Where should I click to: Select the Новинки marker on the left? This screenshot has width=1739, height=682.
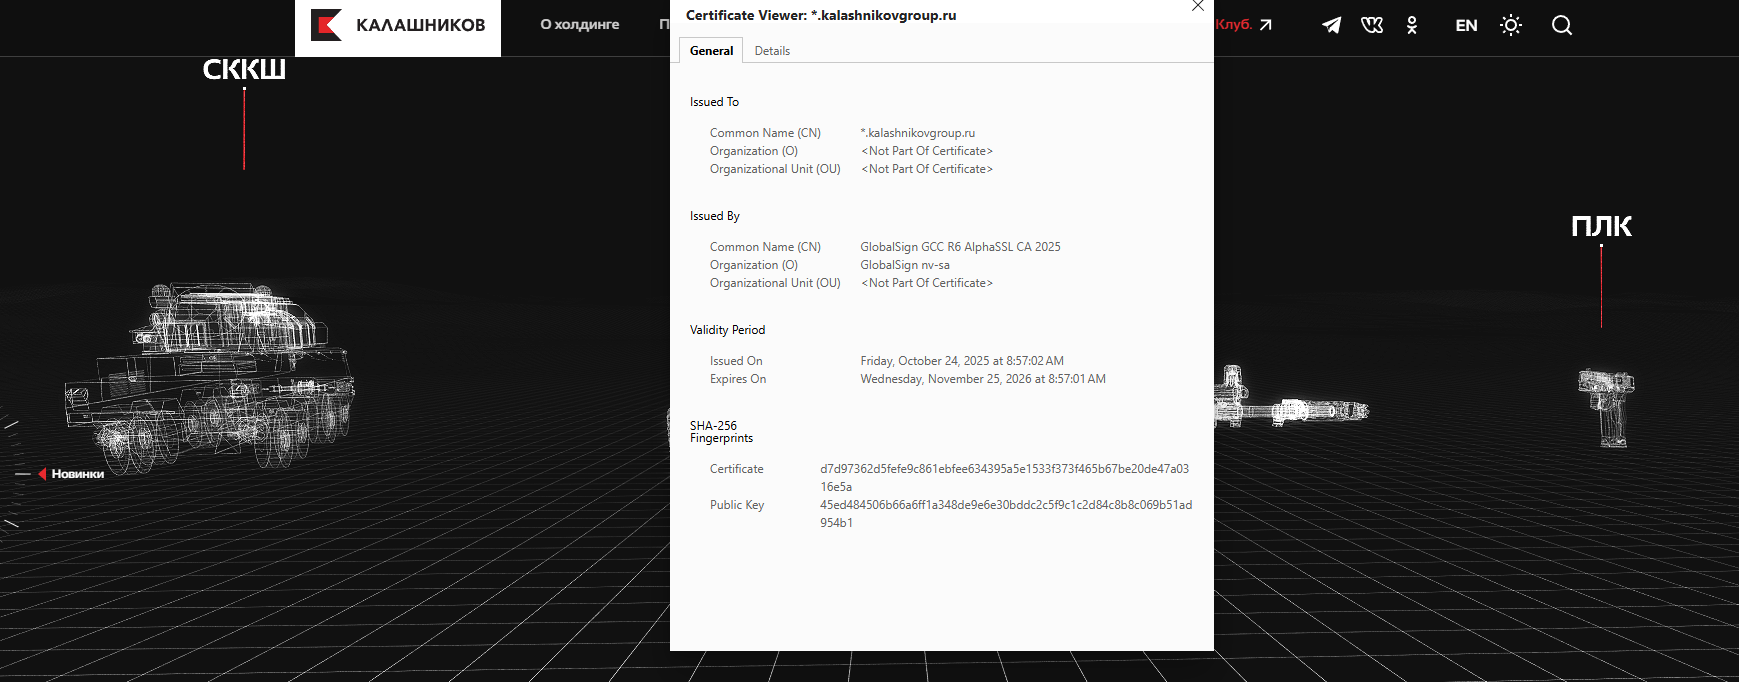70,474
